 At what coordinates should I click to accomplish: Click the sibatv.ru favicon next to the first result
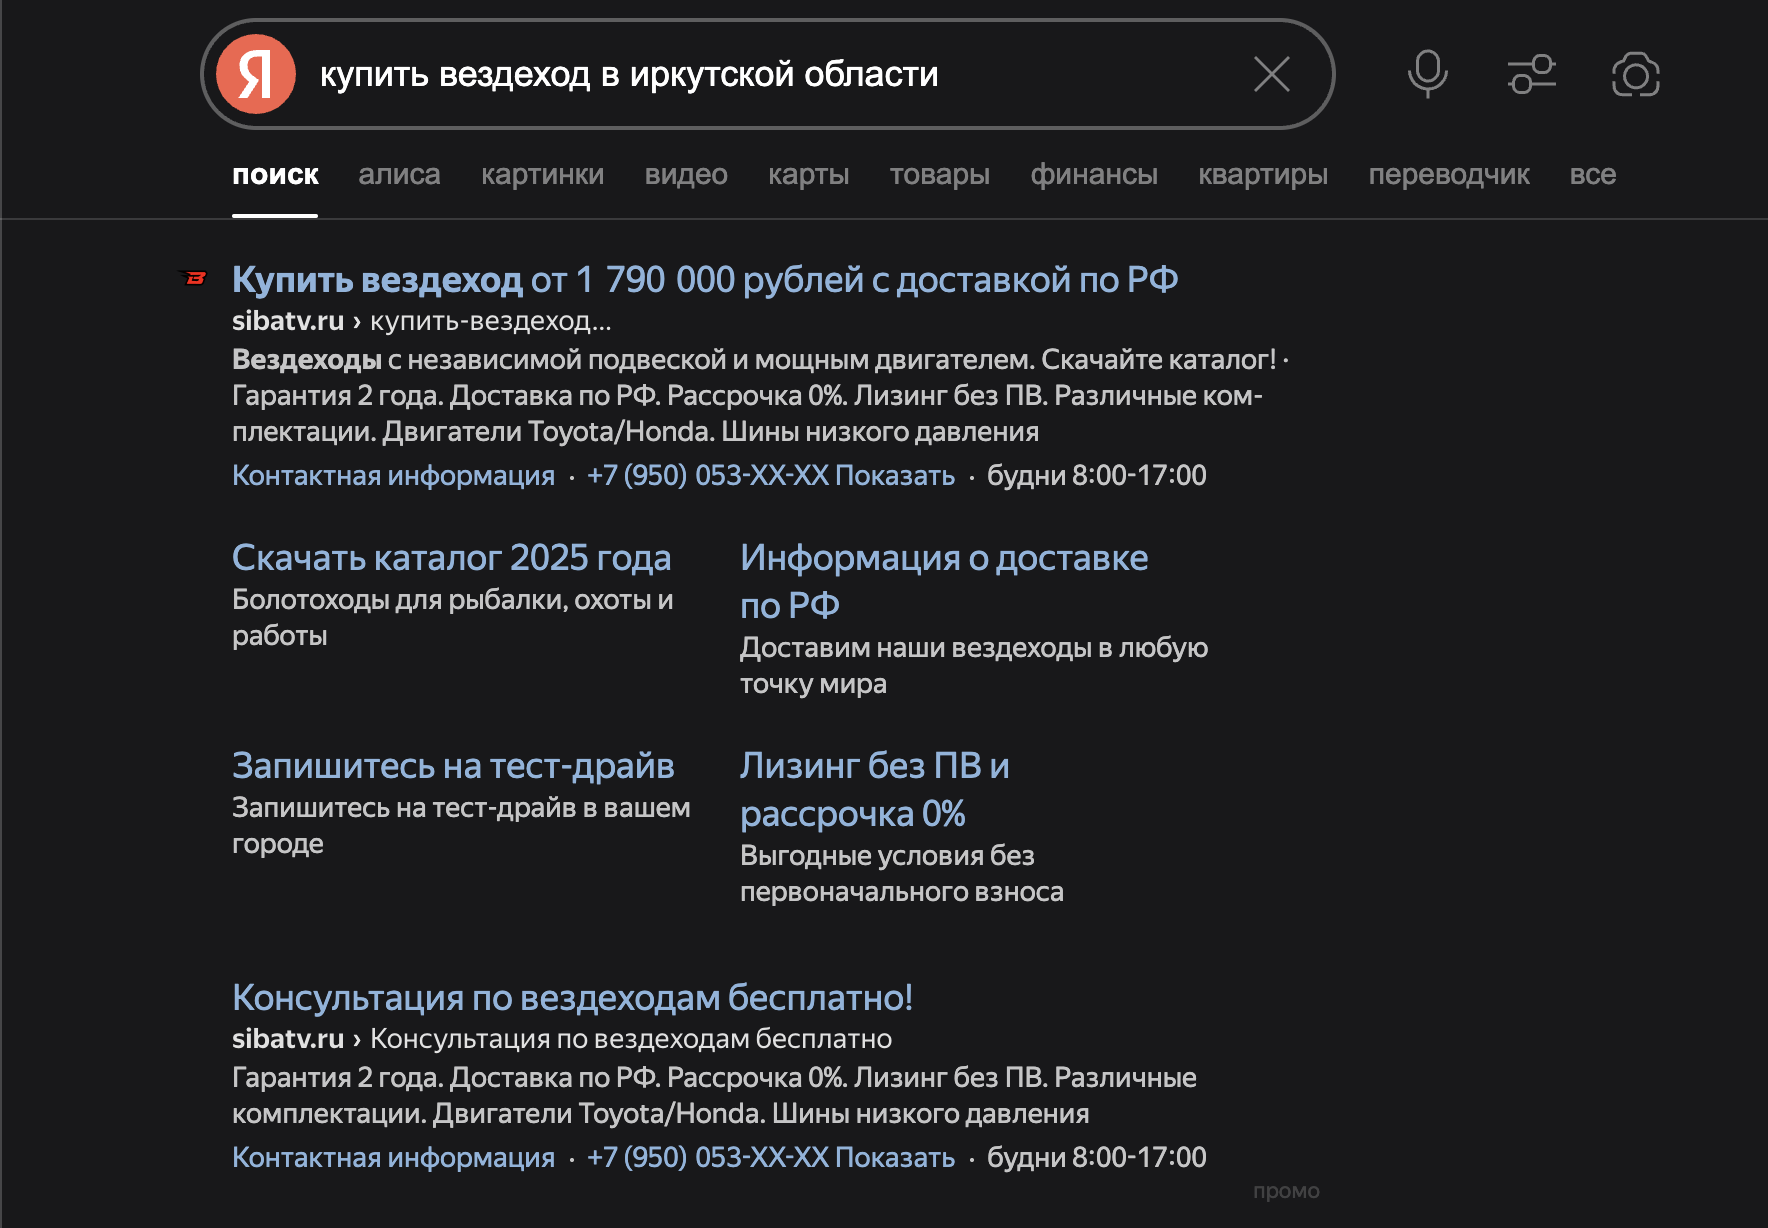pos(193,278)
